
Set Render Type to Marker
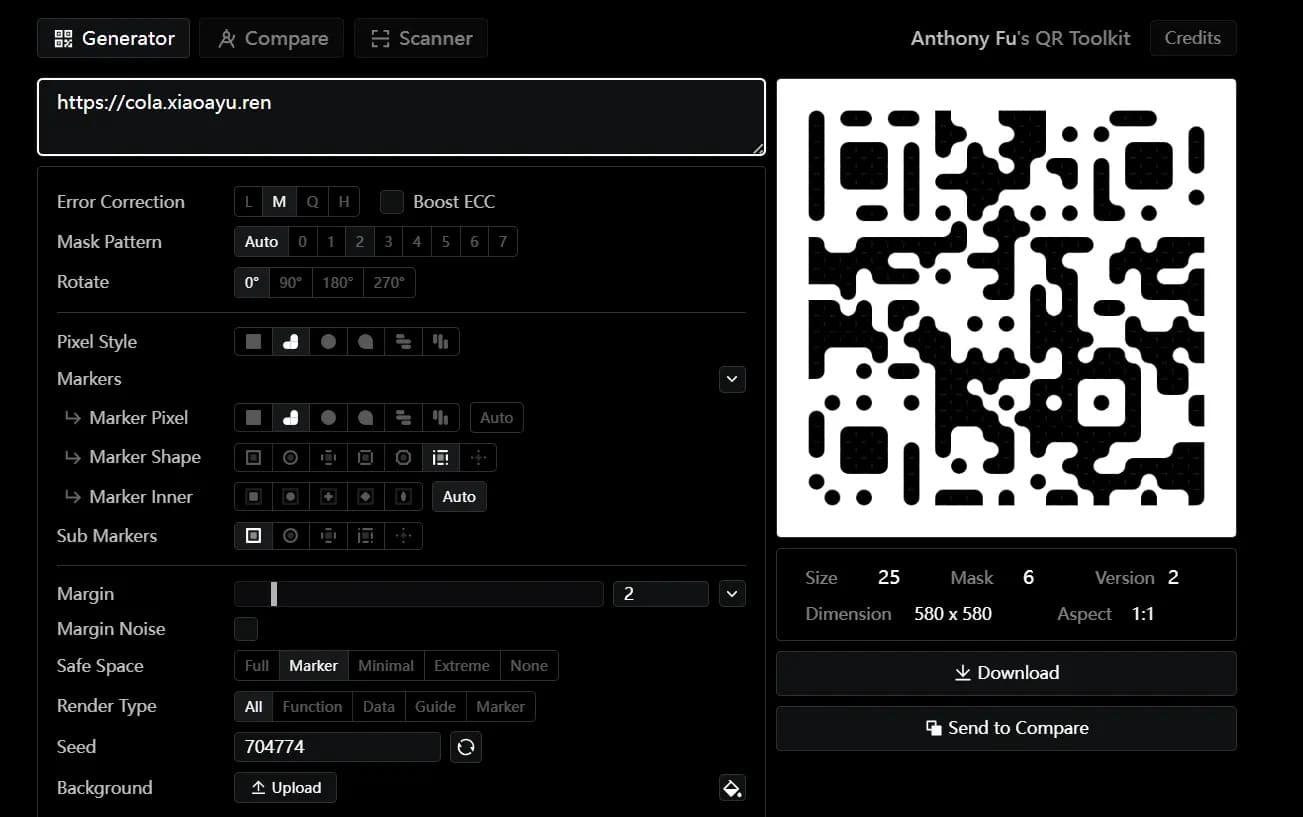pos(500,706)
